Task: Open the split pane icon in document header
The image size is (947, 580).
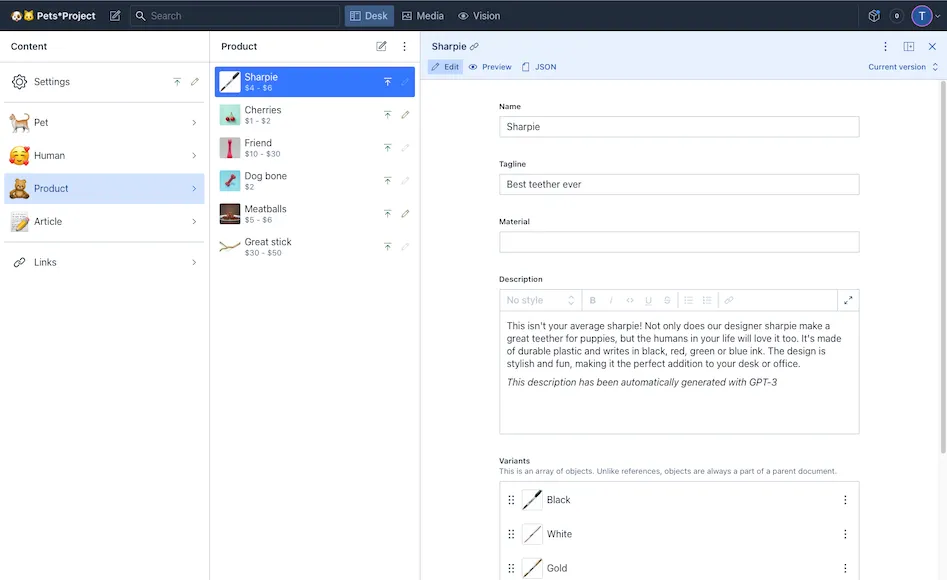Action: (x=909, y=46)
